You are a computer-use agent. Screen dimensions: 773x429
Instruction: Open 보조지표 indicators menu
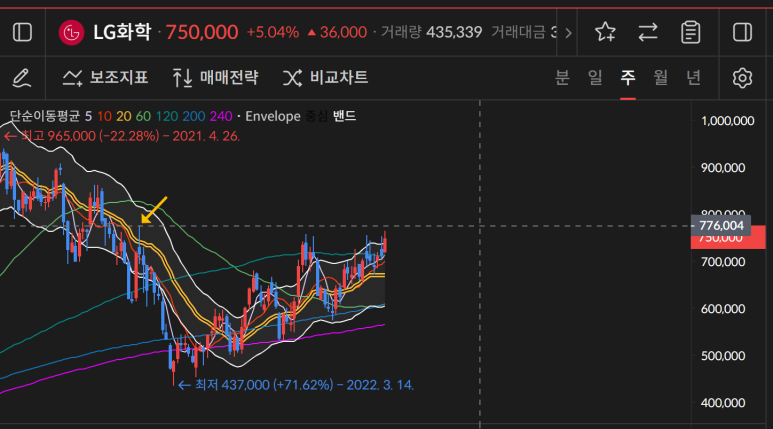(x=105, y=78)
